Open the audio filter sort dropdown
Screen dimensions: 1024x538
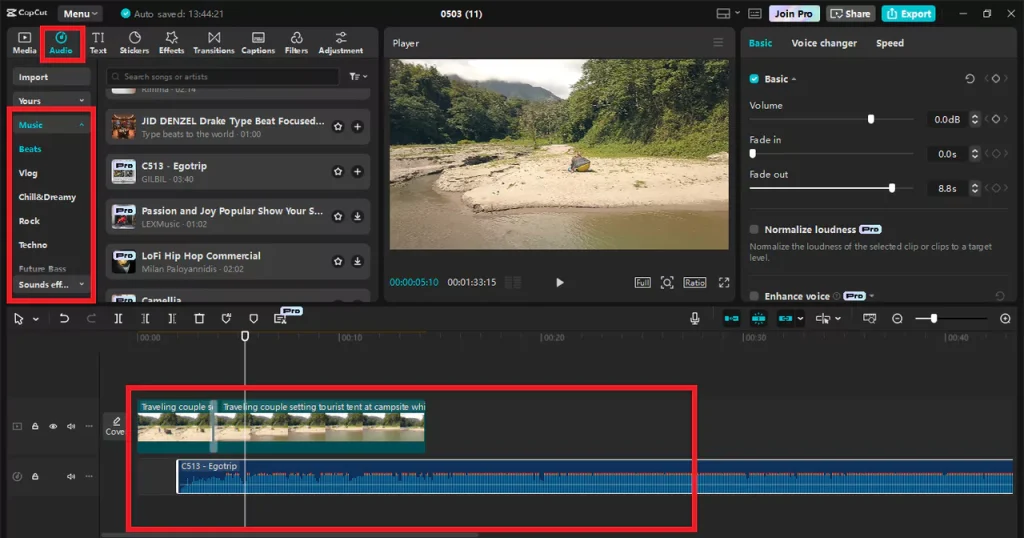coord(358,76)
